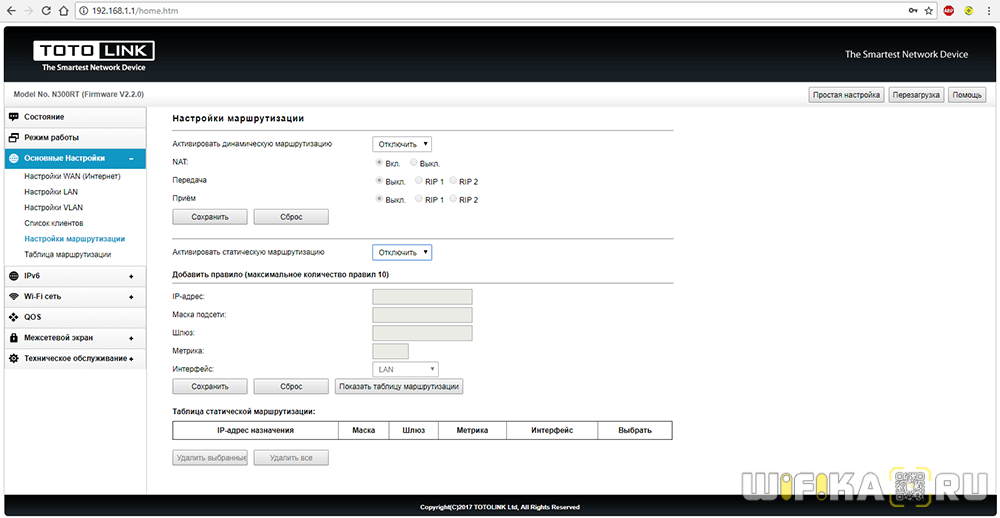
Task: Select NAT Выкл. radio button
Action: (x=414, y=162)
